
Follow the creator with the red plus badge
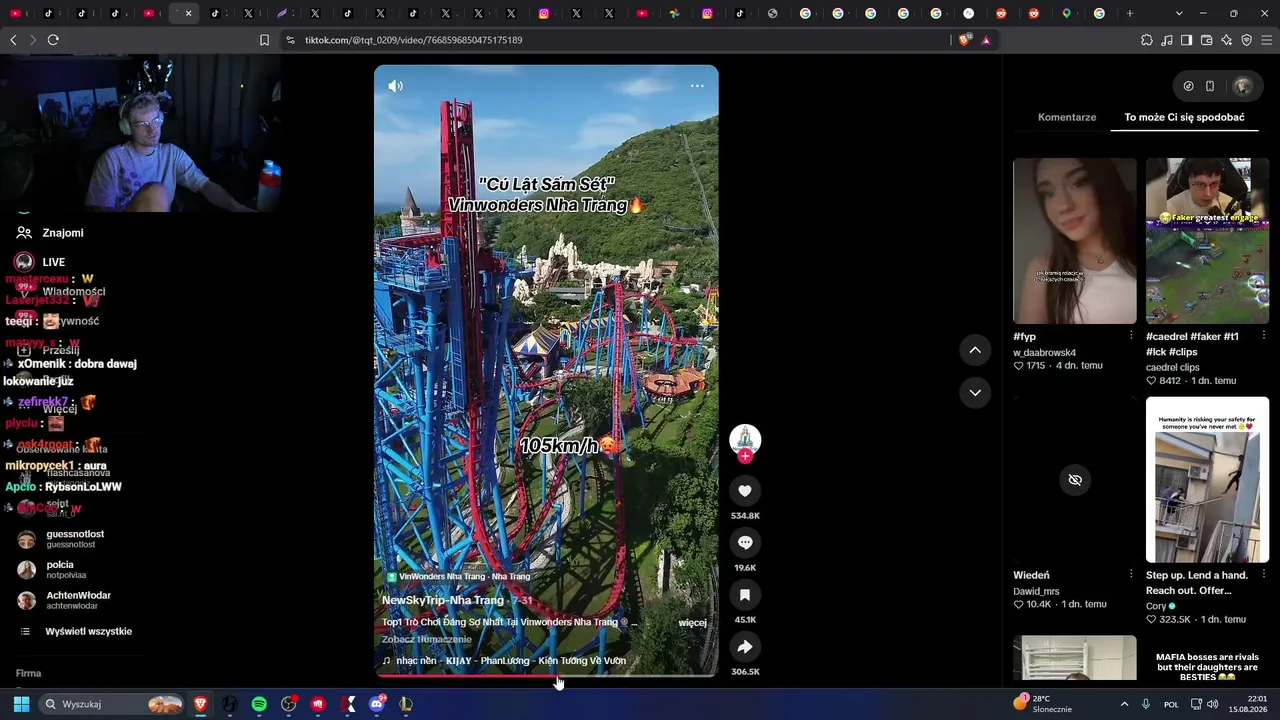745,456
